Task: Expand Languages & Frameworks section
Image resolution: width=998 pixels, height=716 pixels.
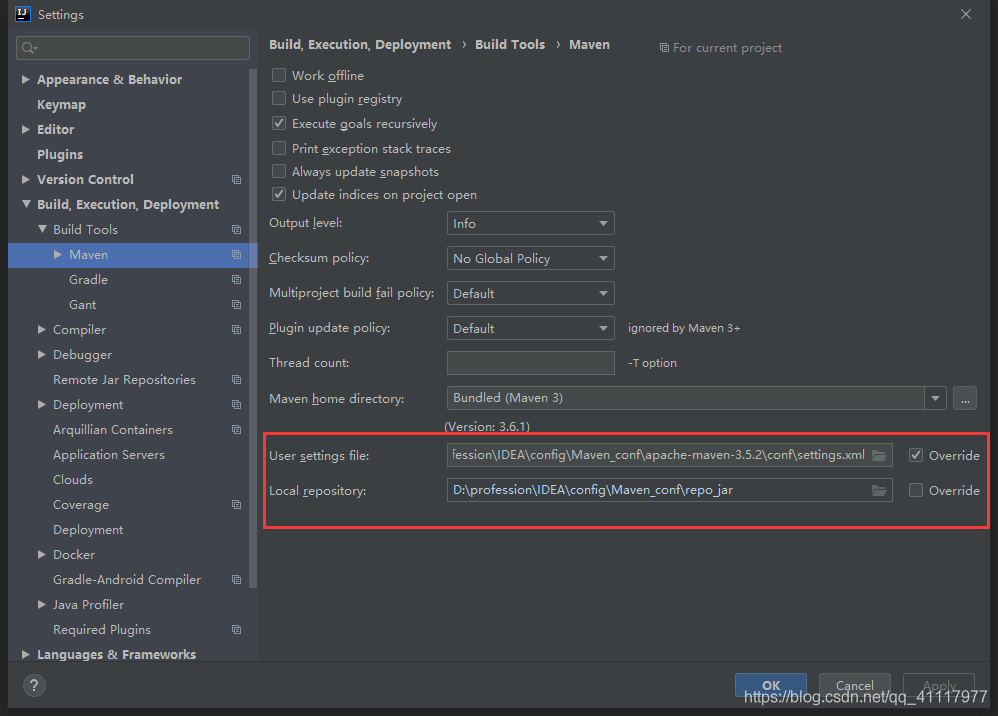Action: 25,654
